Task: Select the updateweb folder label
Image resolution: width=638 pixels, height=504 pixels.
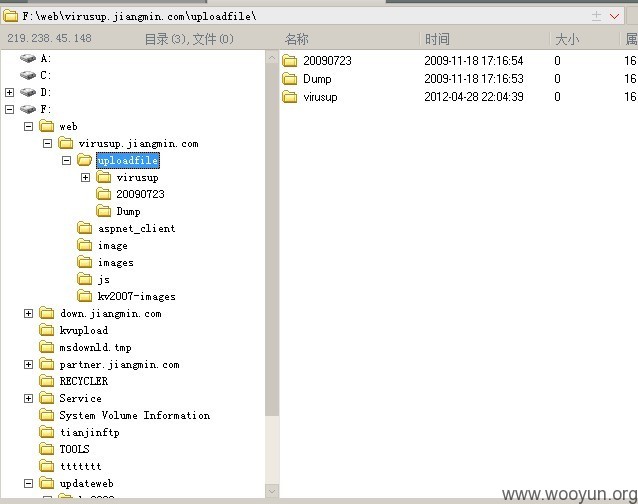Action: (86, 483)
